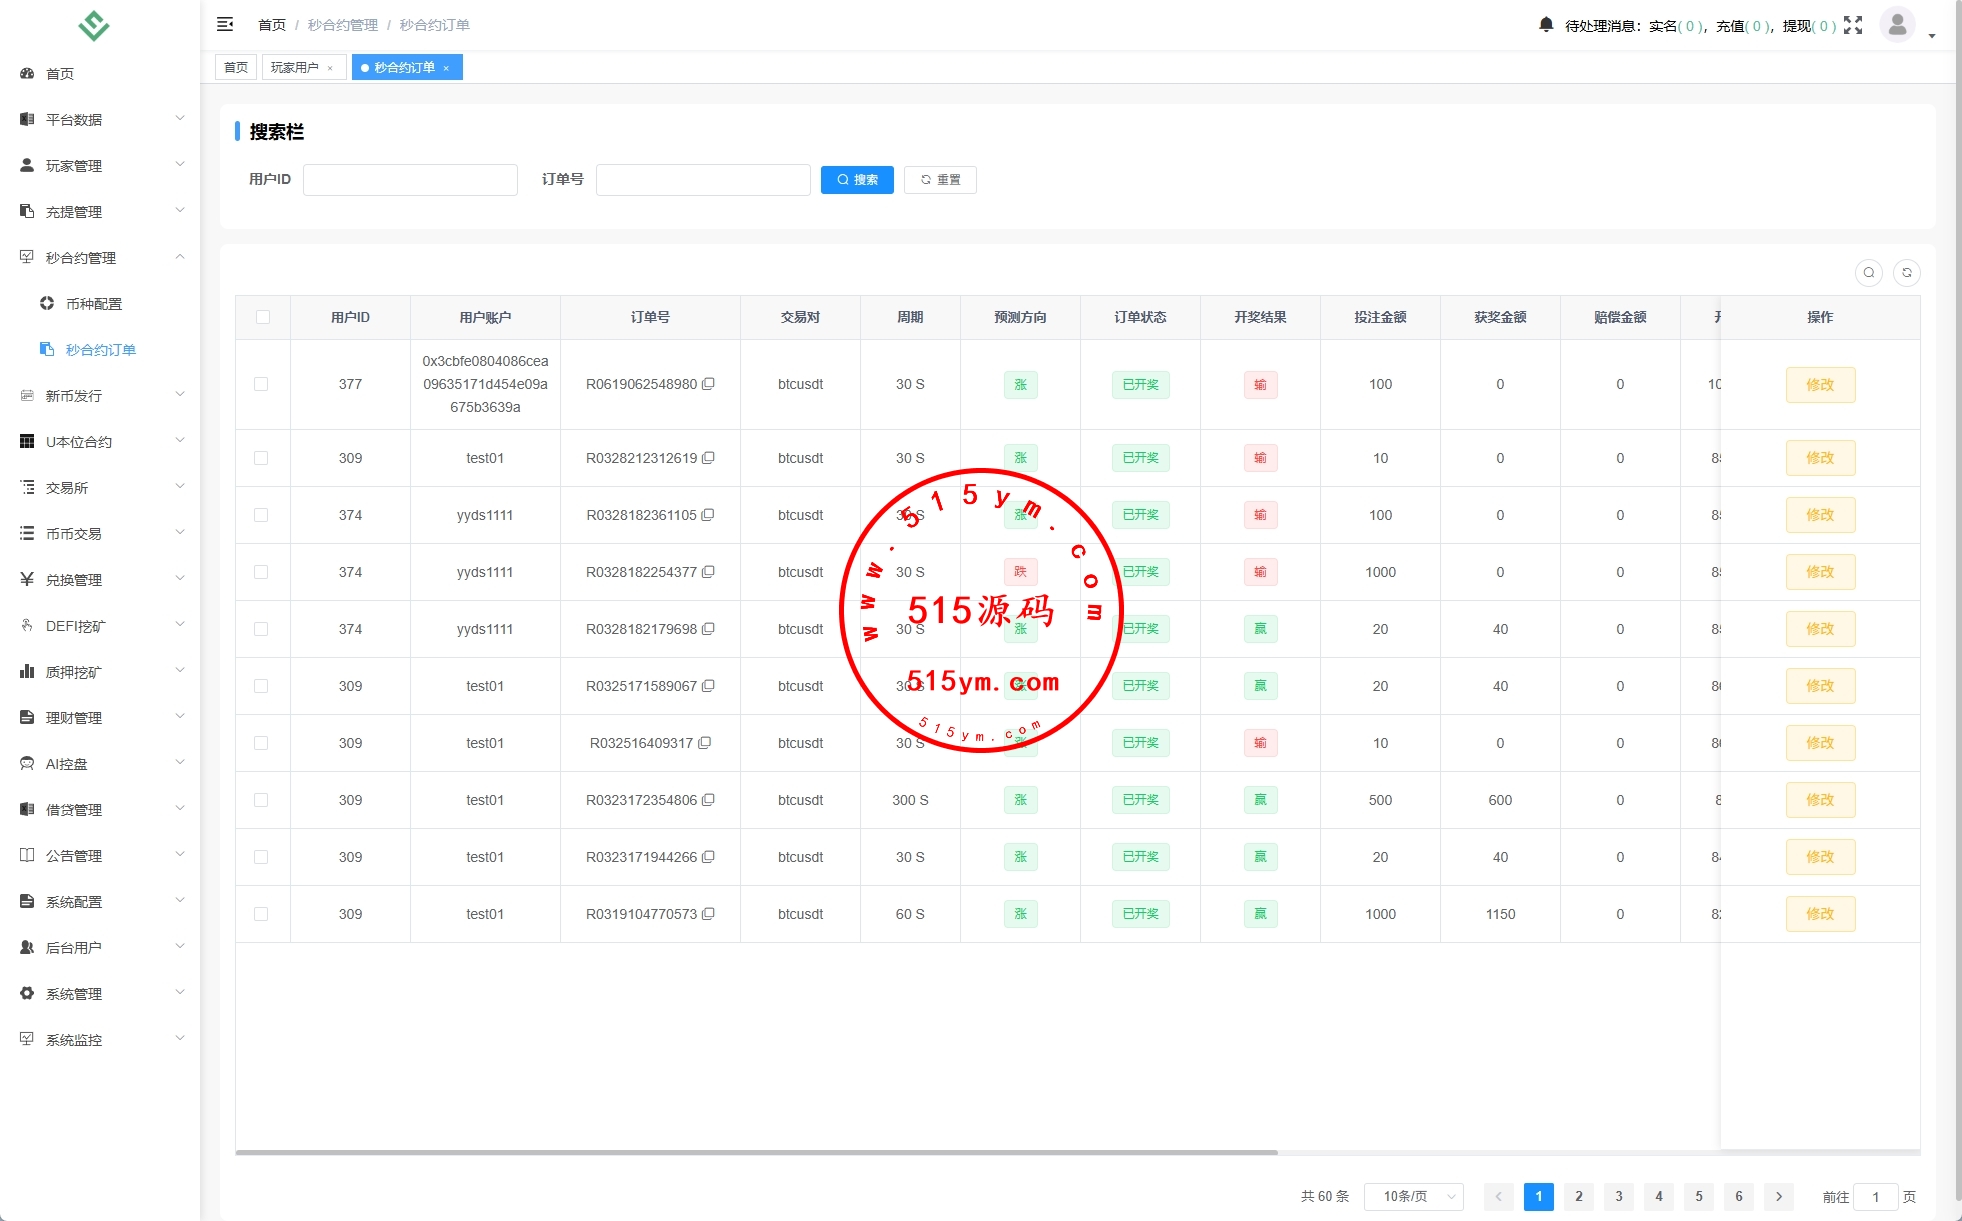The height and width of the screenshot is (1221, 1962).
Task: Open the 10条/页 page size dropdown
Action: tap(1413, 1196)
